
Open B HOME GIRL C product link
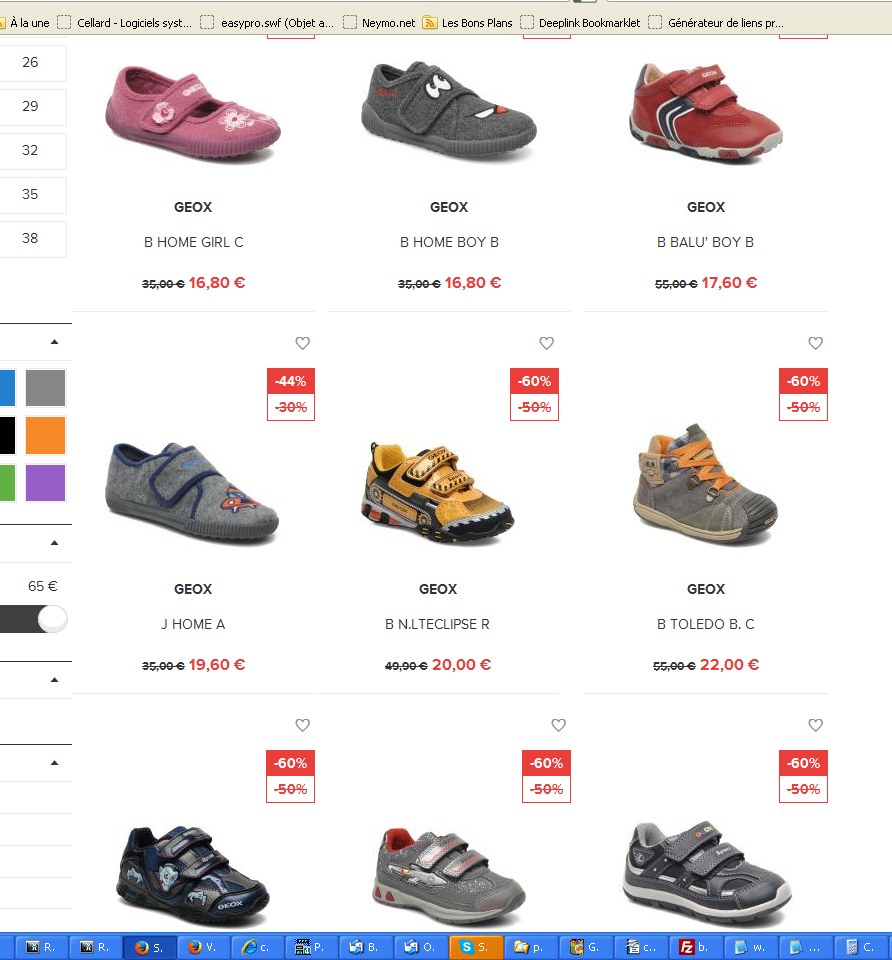click(x=193, y=242)
